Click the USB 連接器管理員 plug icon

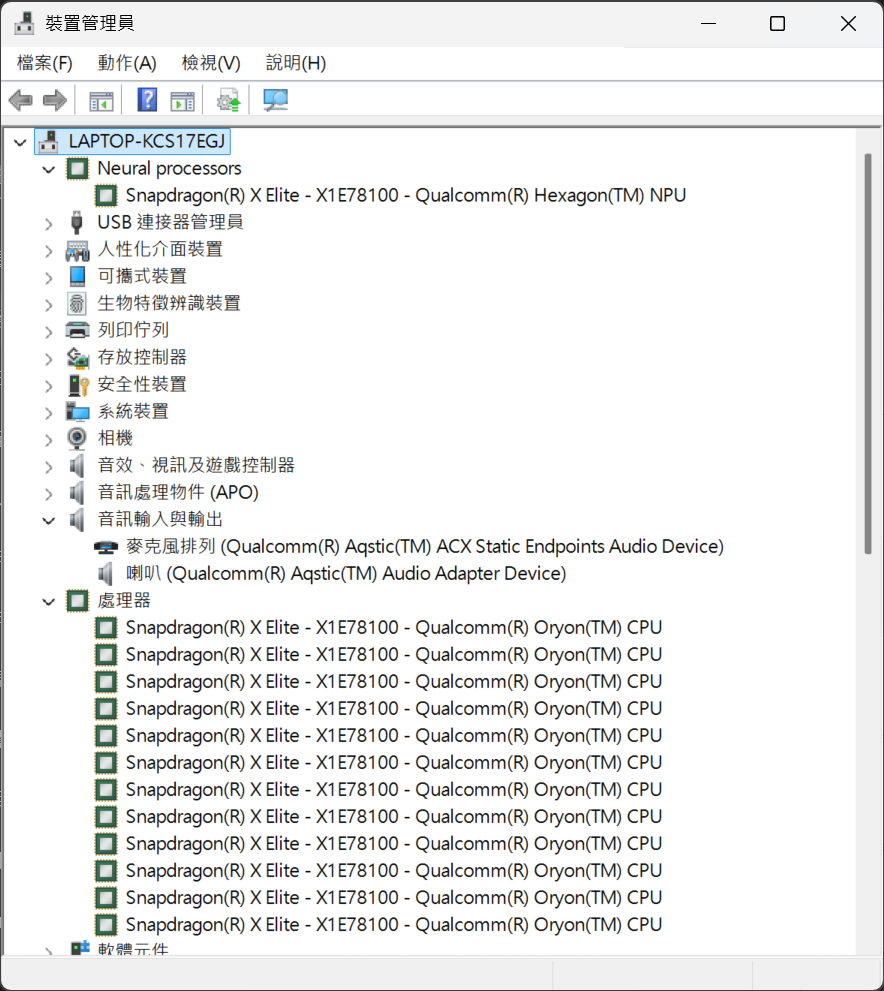pos(76,222)
